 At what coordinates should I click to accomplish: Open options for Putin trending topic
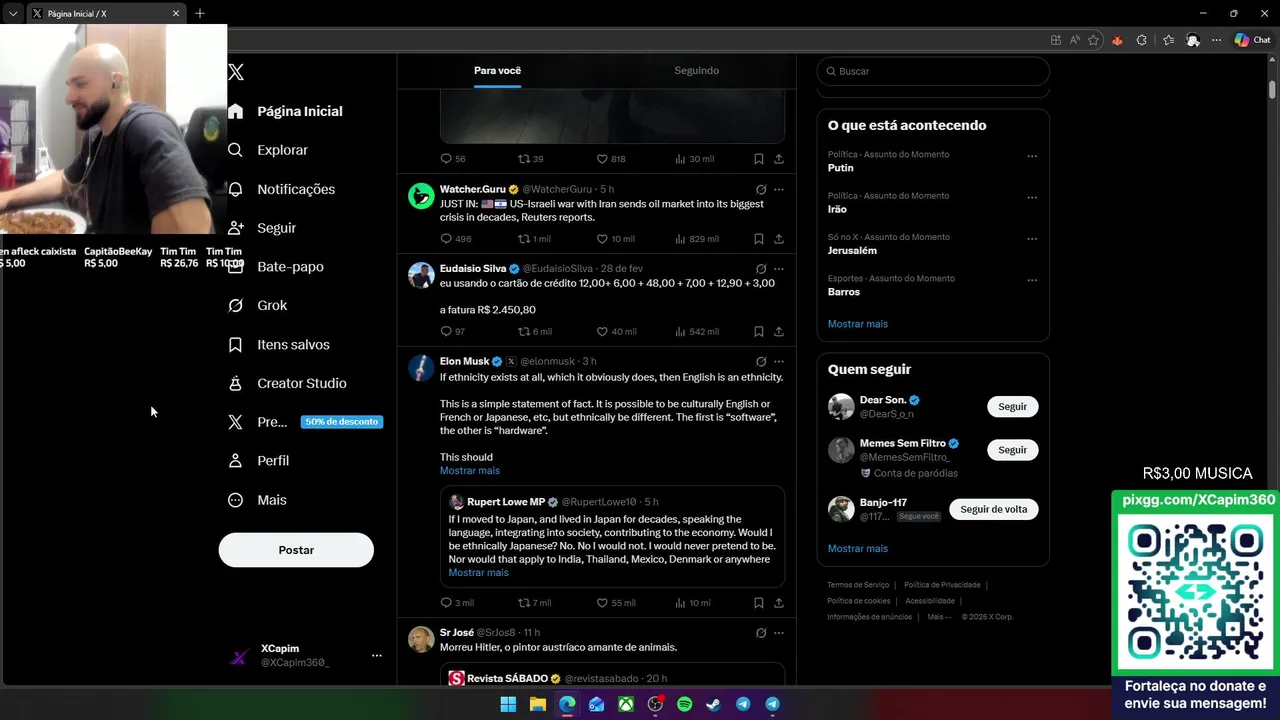tap(1032, 156)
